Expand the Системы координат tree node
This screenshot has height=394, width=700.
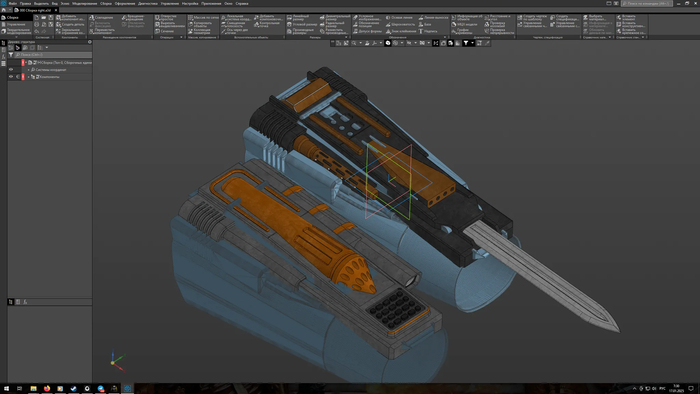29,70
